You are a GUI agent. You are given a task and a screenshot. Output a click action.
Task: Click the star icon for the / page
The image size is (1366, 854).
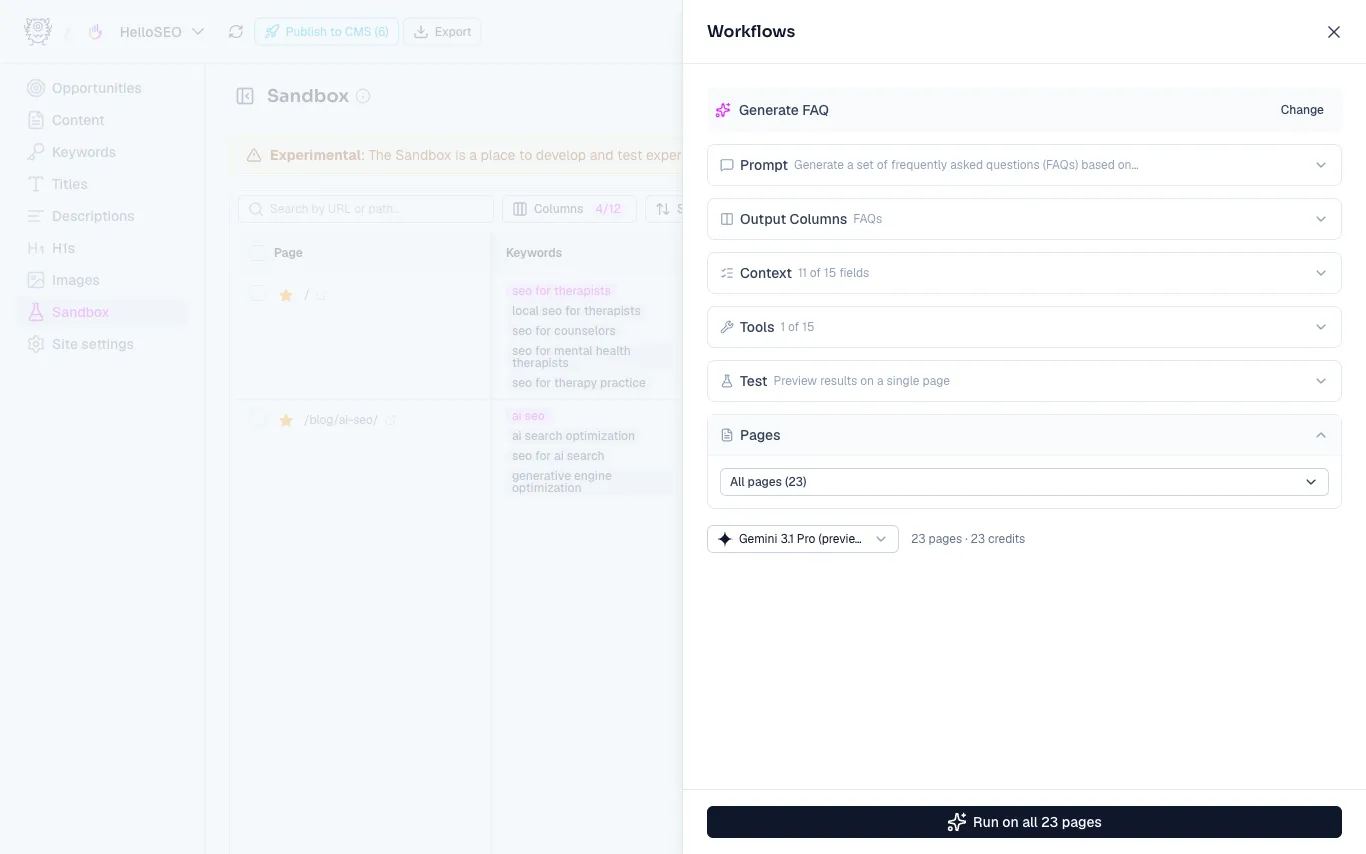click(x=286, y=295)
